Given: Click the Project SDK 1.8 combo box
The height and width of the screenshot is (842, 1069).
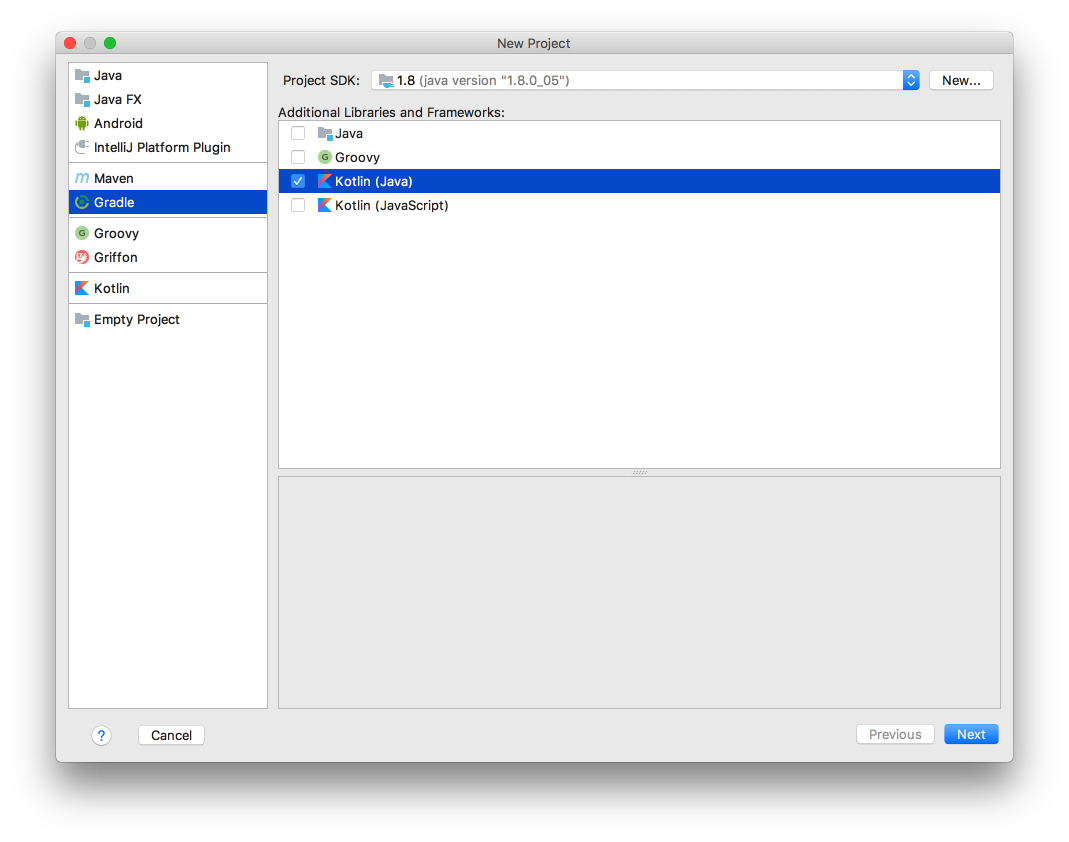Looking at the screenshot, I should [645, 80].
